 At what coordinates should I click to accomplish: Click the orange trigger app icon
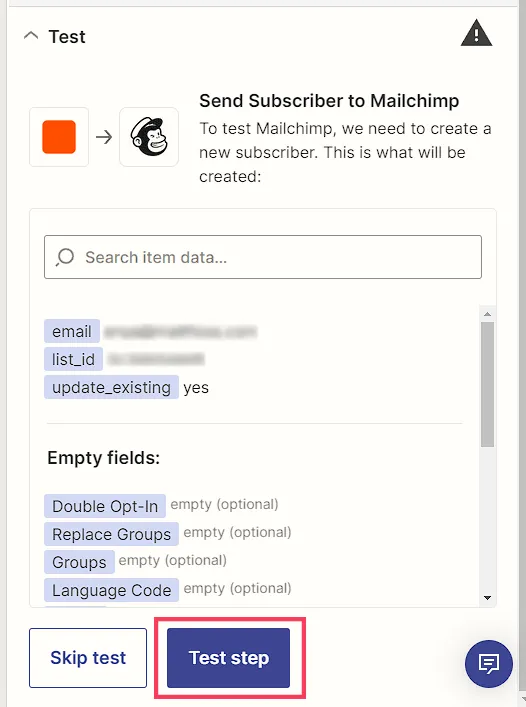point(59,137)
